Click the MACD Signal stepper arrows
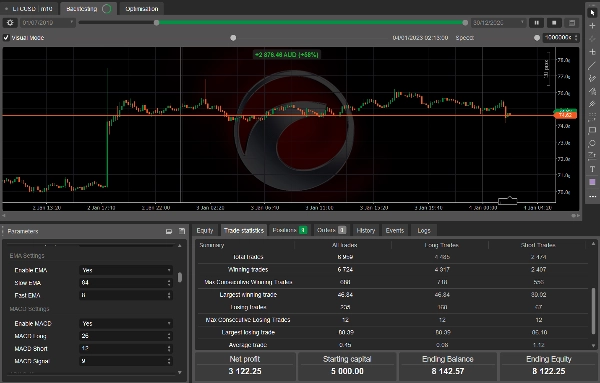The height and width of the screenshot is (383, 600). (169, 361)
